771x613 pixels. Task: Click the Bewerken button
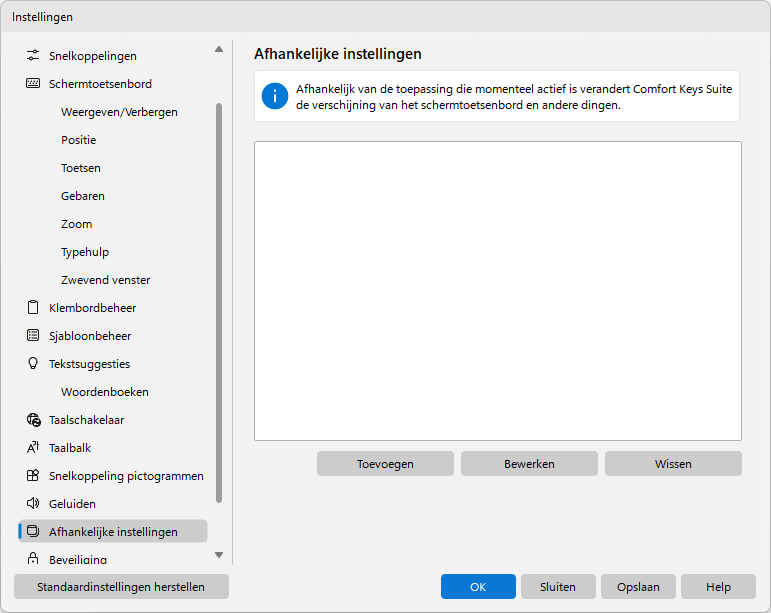point(529,464)
